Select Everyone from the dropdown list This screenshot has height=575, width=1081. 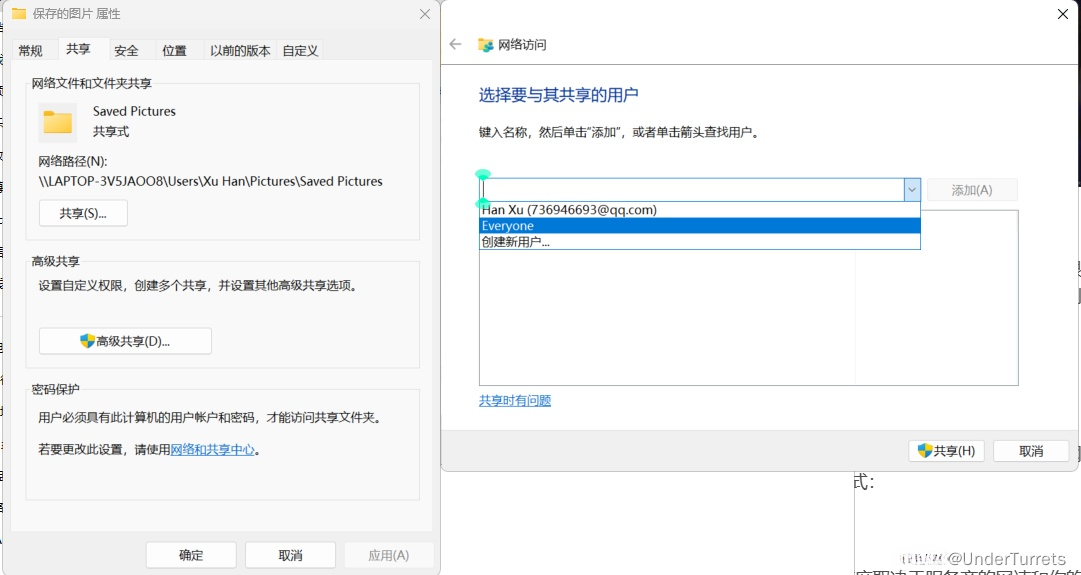699,226
